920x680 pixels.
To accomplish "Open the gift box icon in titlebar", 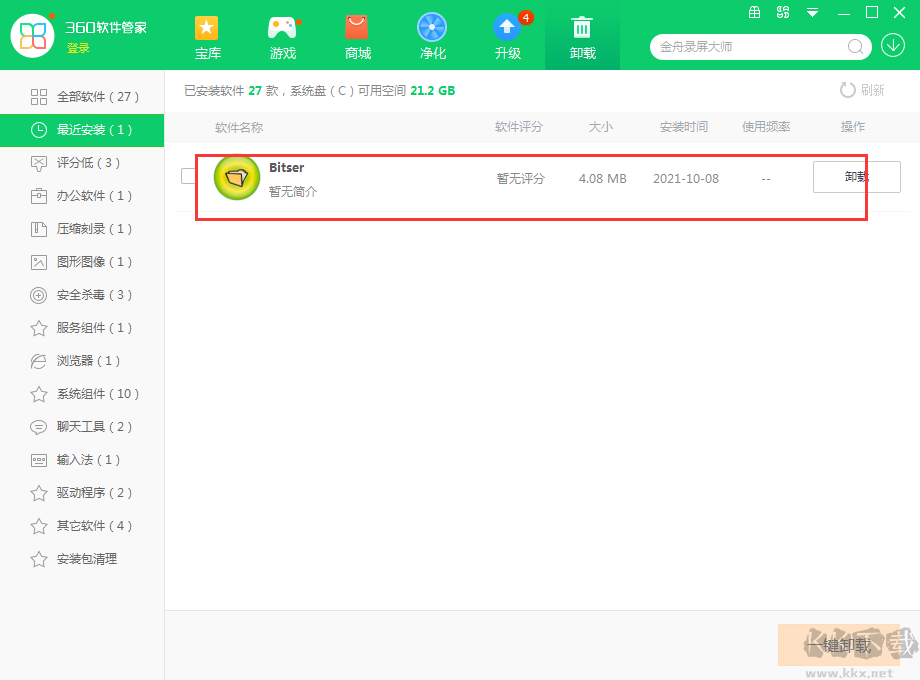I will [755, 13].
